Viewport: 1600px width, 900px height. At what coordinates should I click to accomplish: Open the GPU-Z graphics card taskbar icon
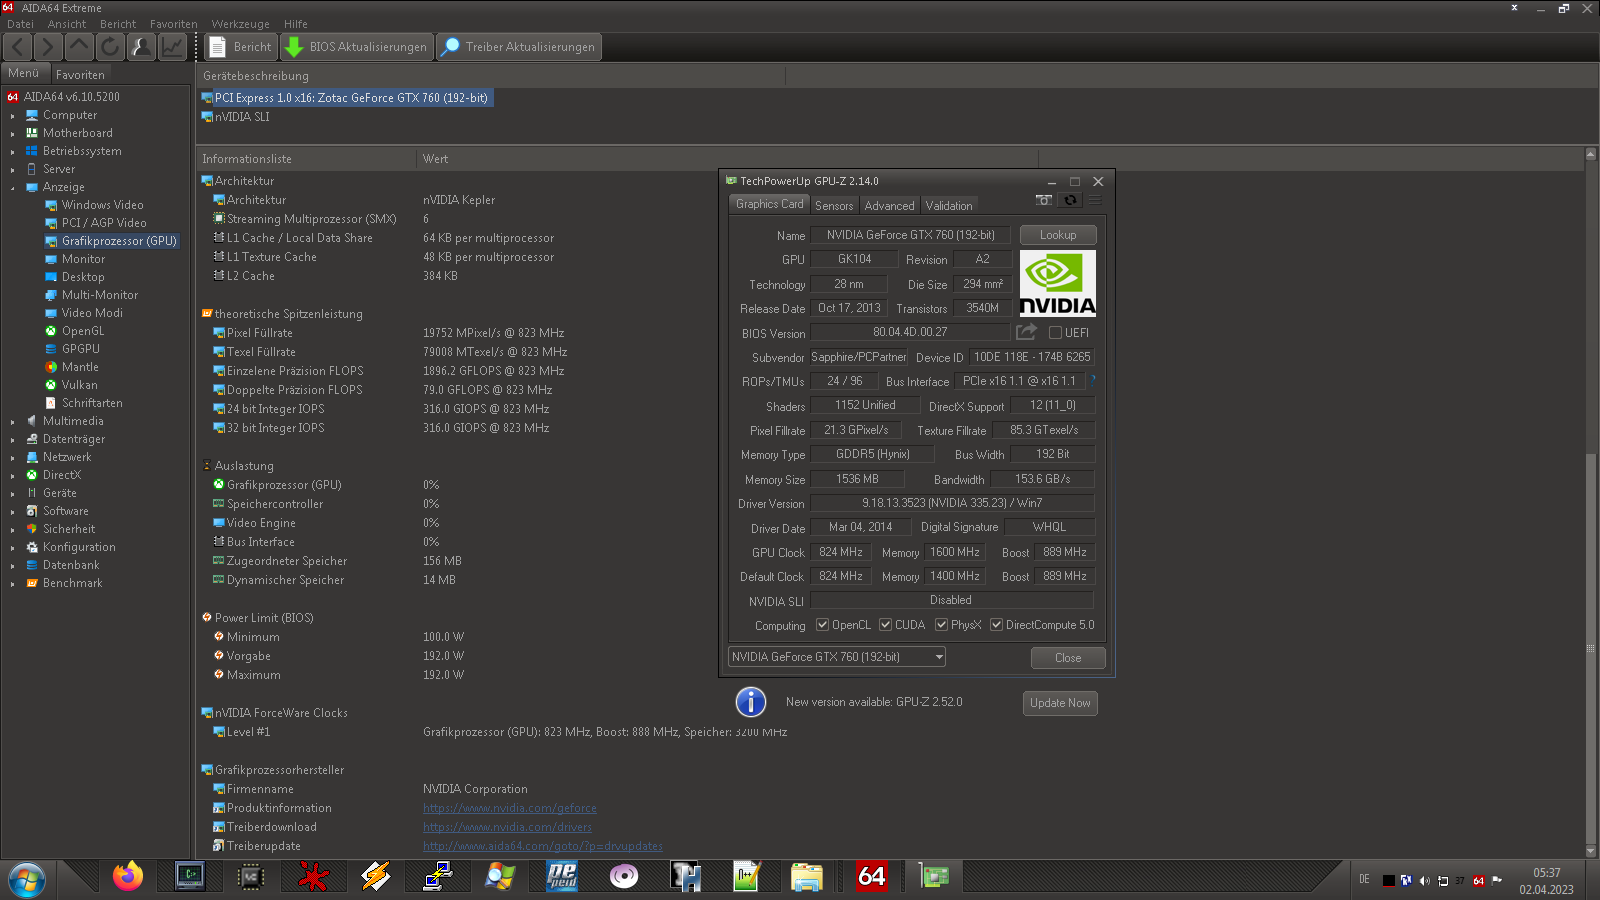(x=934, y=877)
